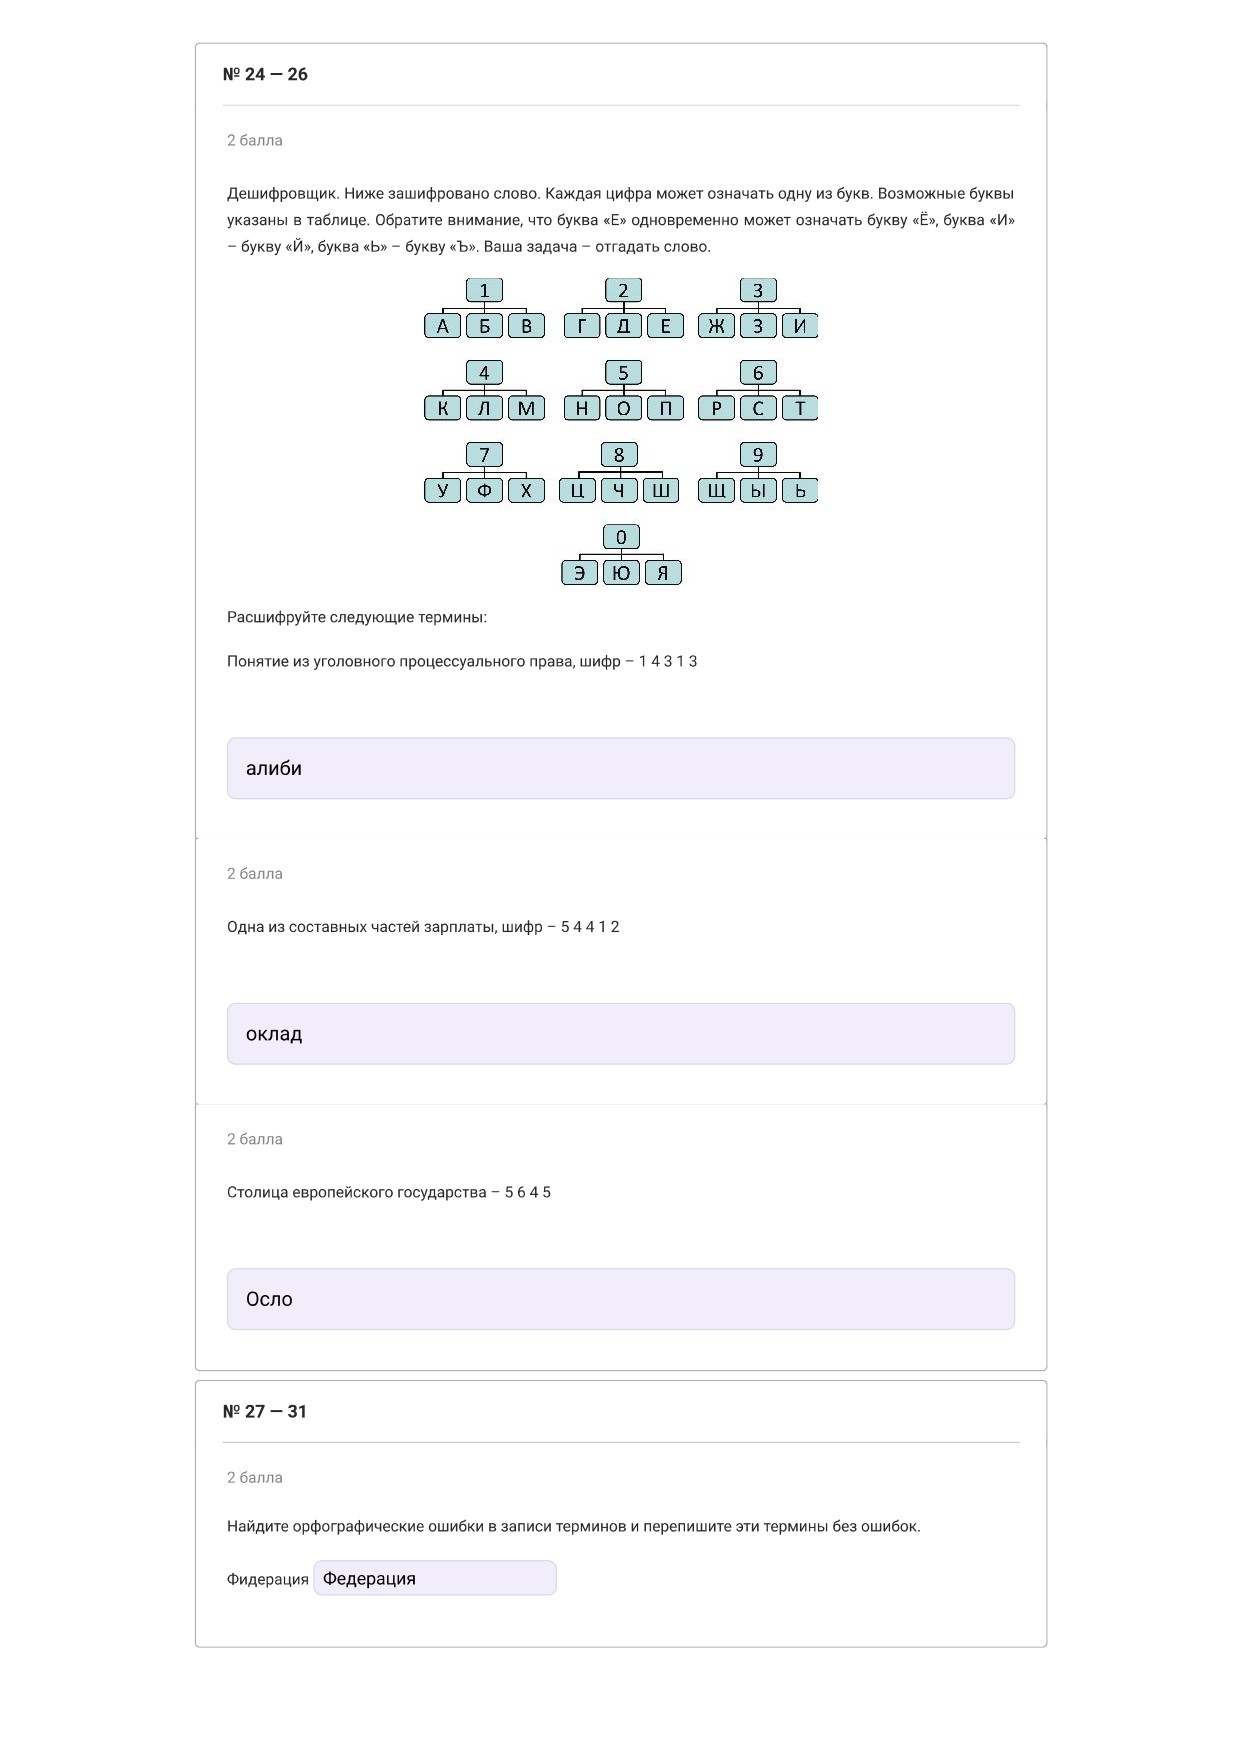
Task: Click letter «Л» box under digit 4
Action: pos(484,408)
